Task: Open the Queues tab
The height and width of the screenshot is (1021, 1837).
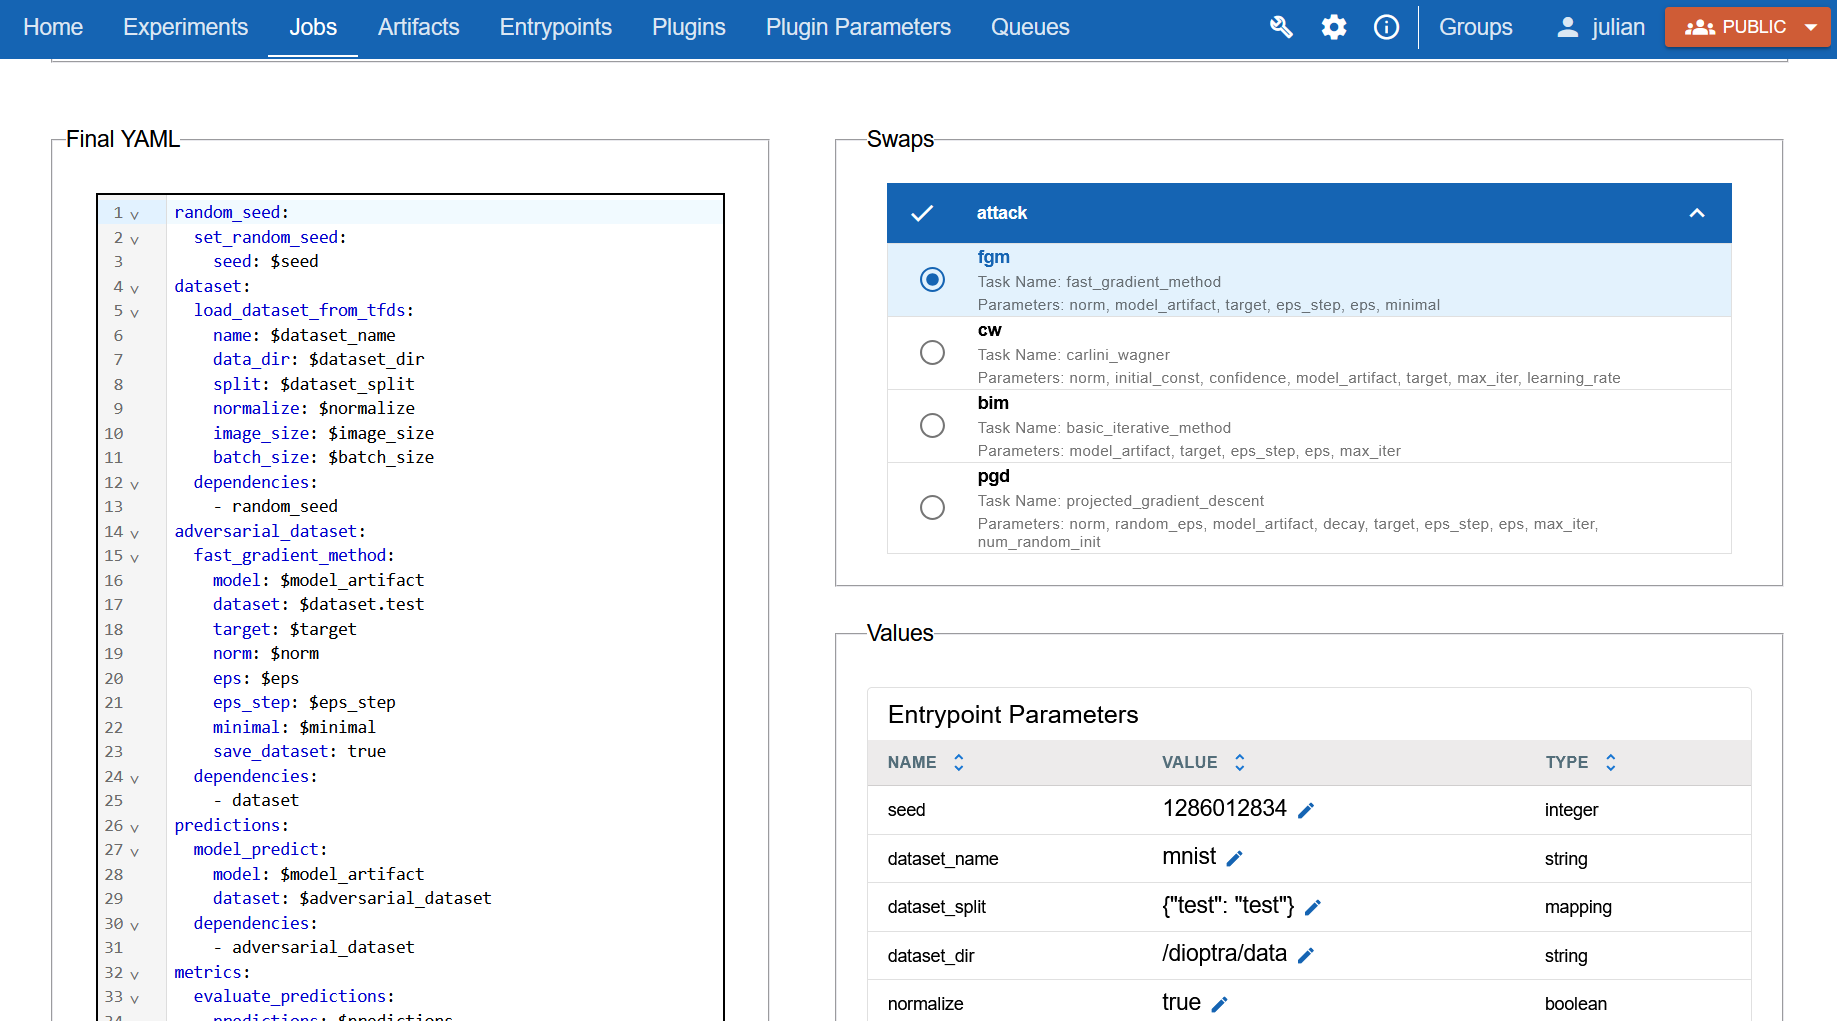Action: (1030, 27)
